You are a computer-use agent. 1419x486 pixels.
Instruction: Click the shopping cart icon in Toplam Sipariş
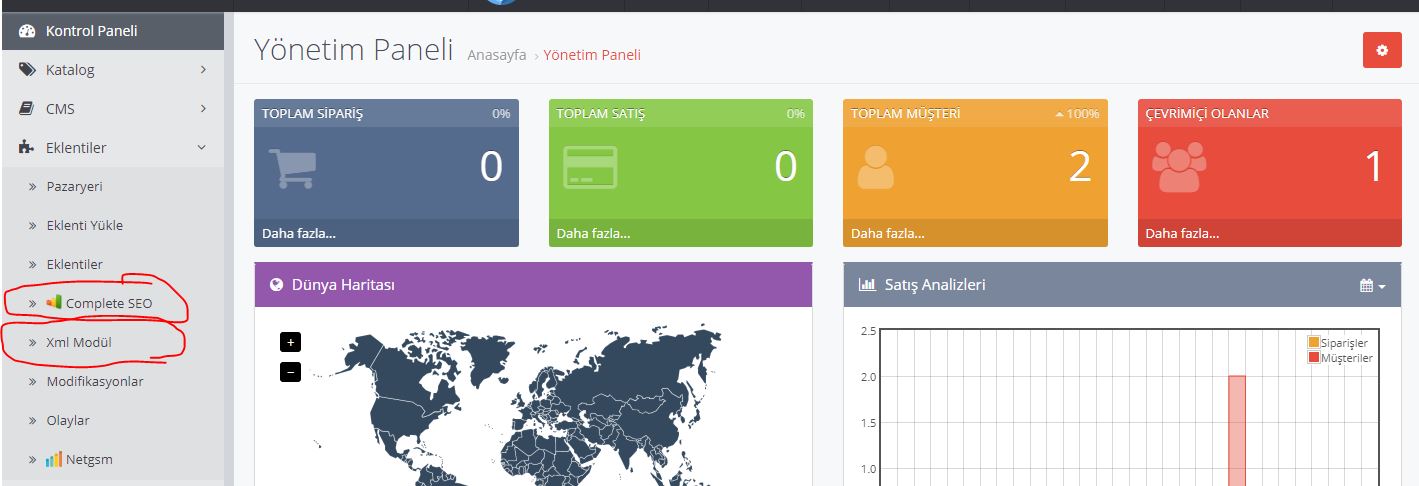(292, 168)
